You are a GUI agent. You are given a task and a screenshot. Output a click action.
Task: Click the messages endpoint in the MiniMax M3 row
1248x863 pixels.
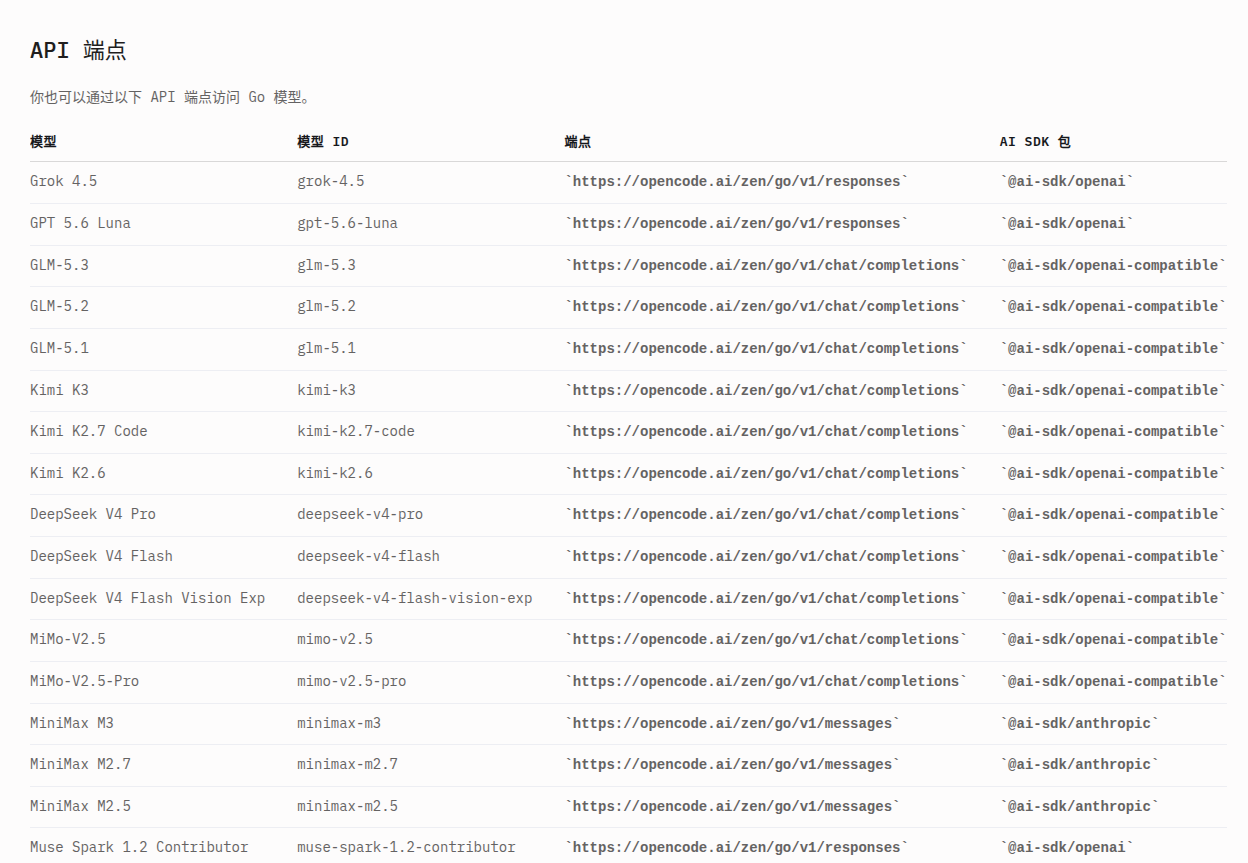click(733, 723)
